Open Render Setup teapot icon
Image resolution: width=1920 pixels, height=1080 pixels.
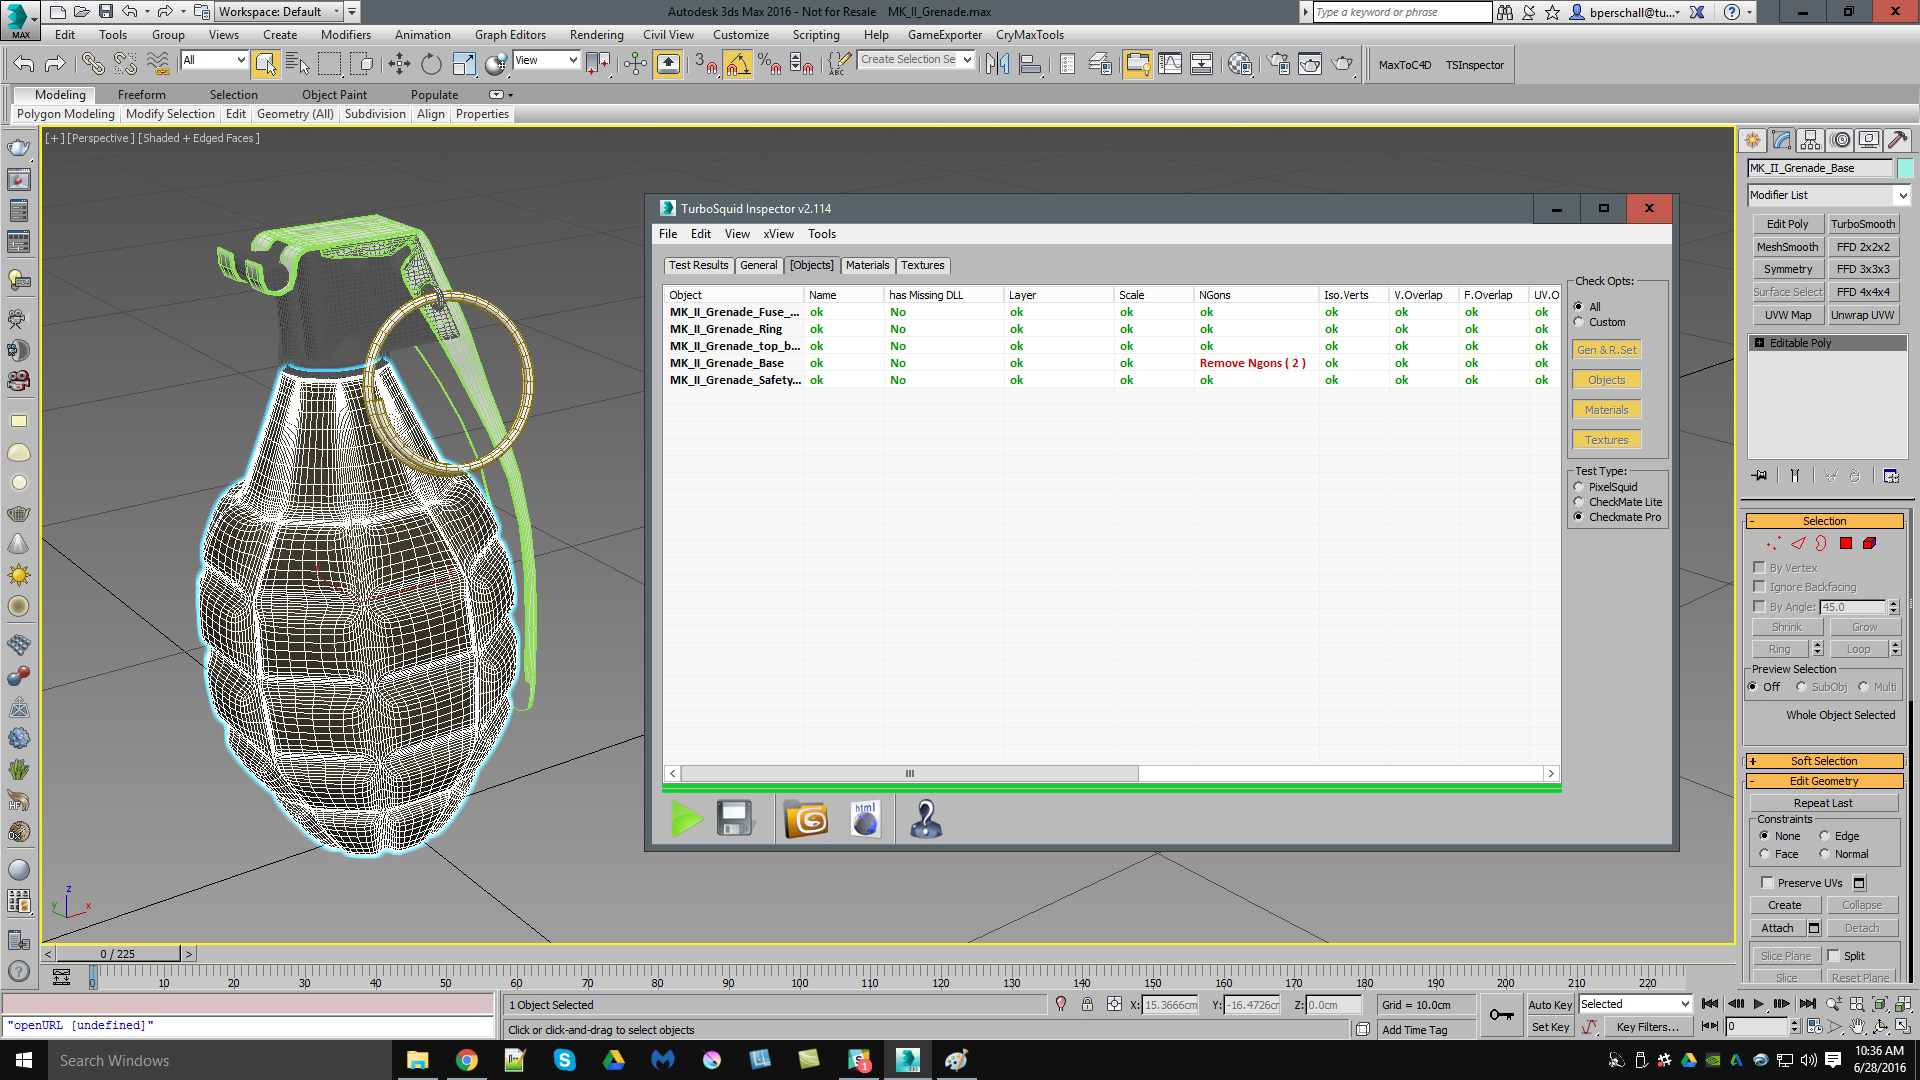(1278, 64)
